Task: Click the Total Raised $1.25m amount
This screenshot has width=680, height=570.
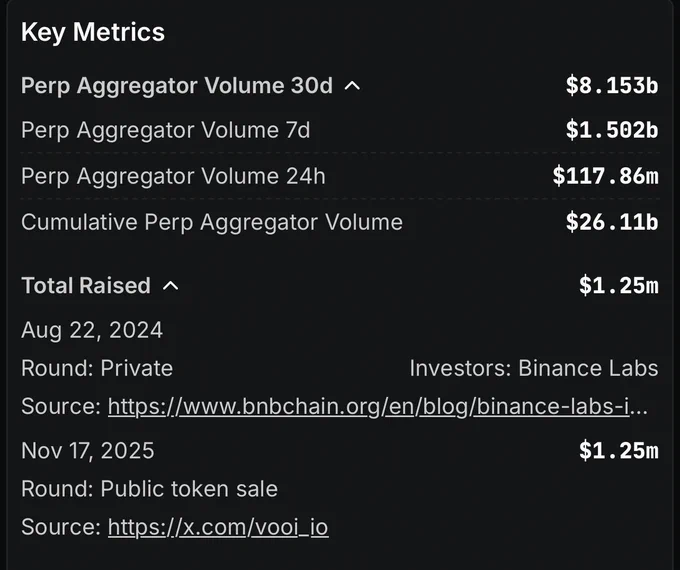Action: click(x=619, y=285)
